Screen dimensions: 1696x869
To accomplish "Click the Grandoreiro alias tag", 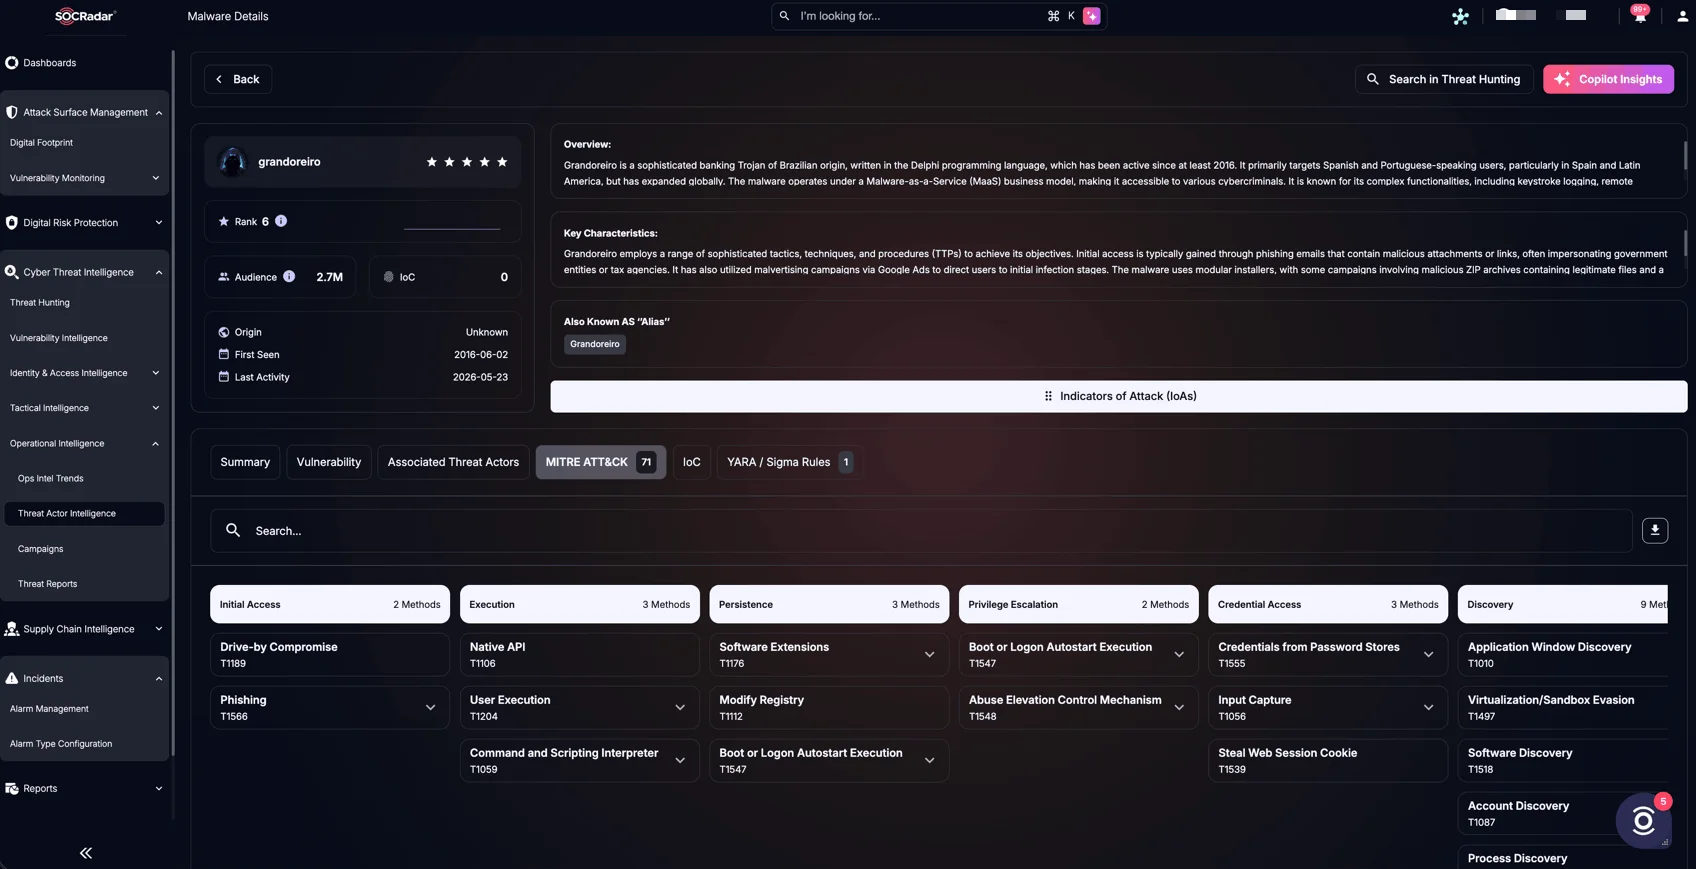I will [x=595, y=344].
